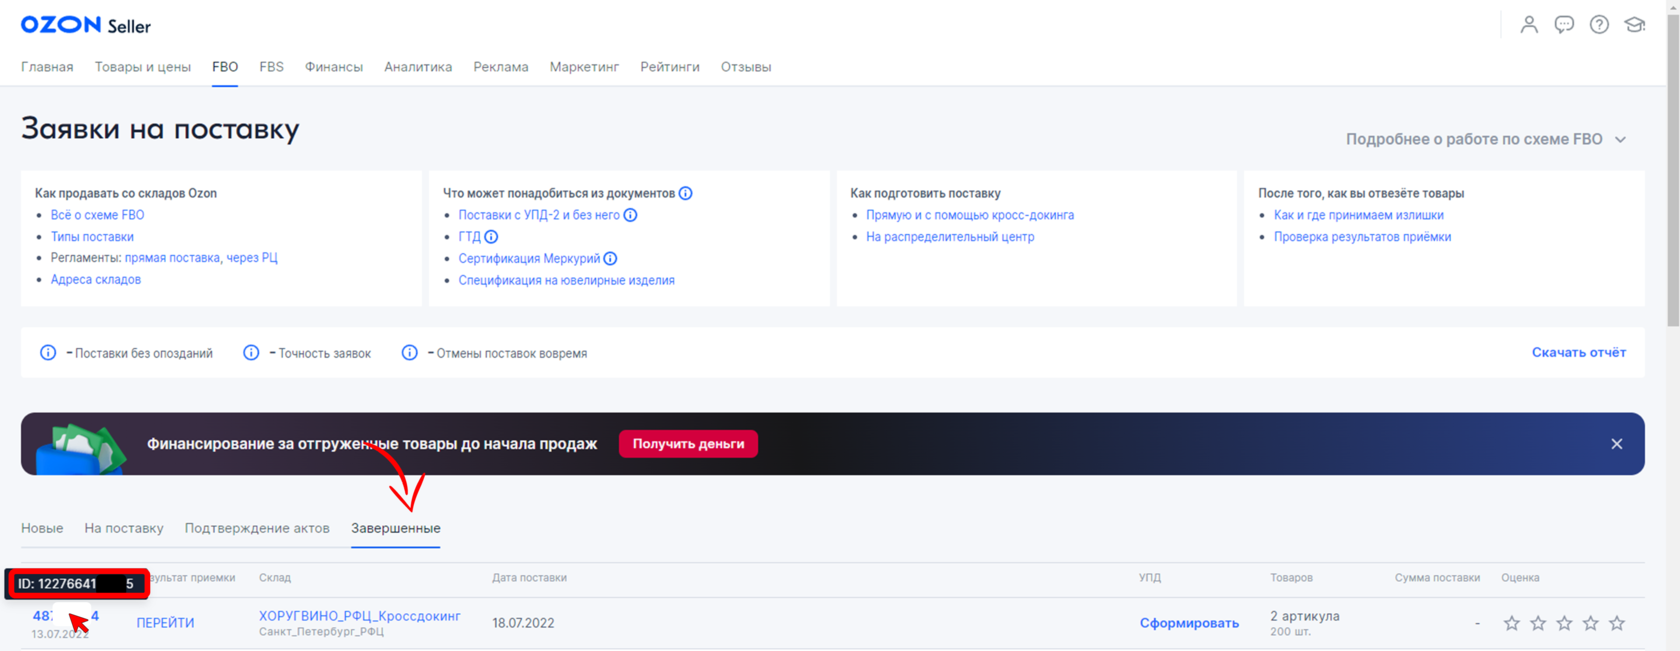Click the Дата поставки column header
The image size is (1680, 651).
click(x=529, y=578)
